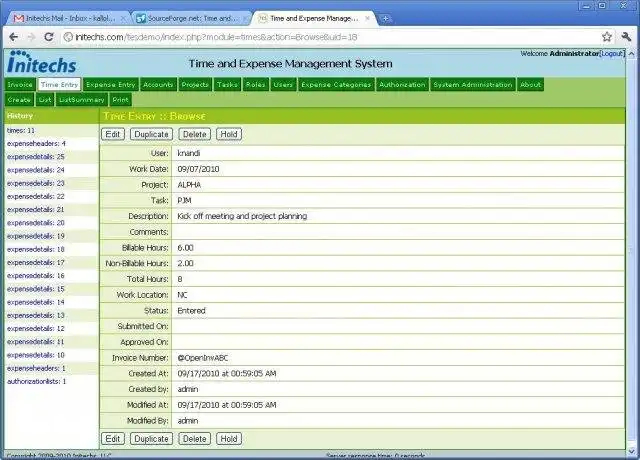The height and width of the screenshot is (460, 640).
Task: Open history item expensedetails: 12
Action: (x=36, y=329)
